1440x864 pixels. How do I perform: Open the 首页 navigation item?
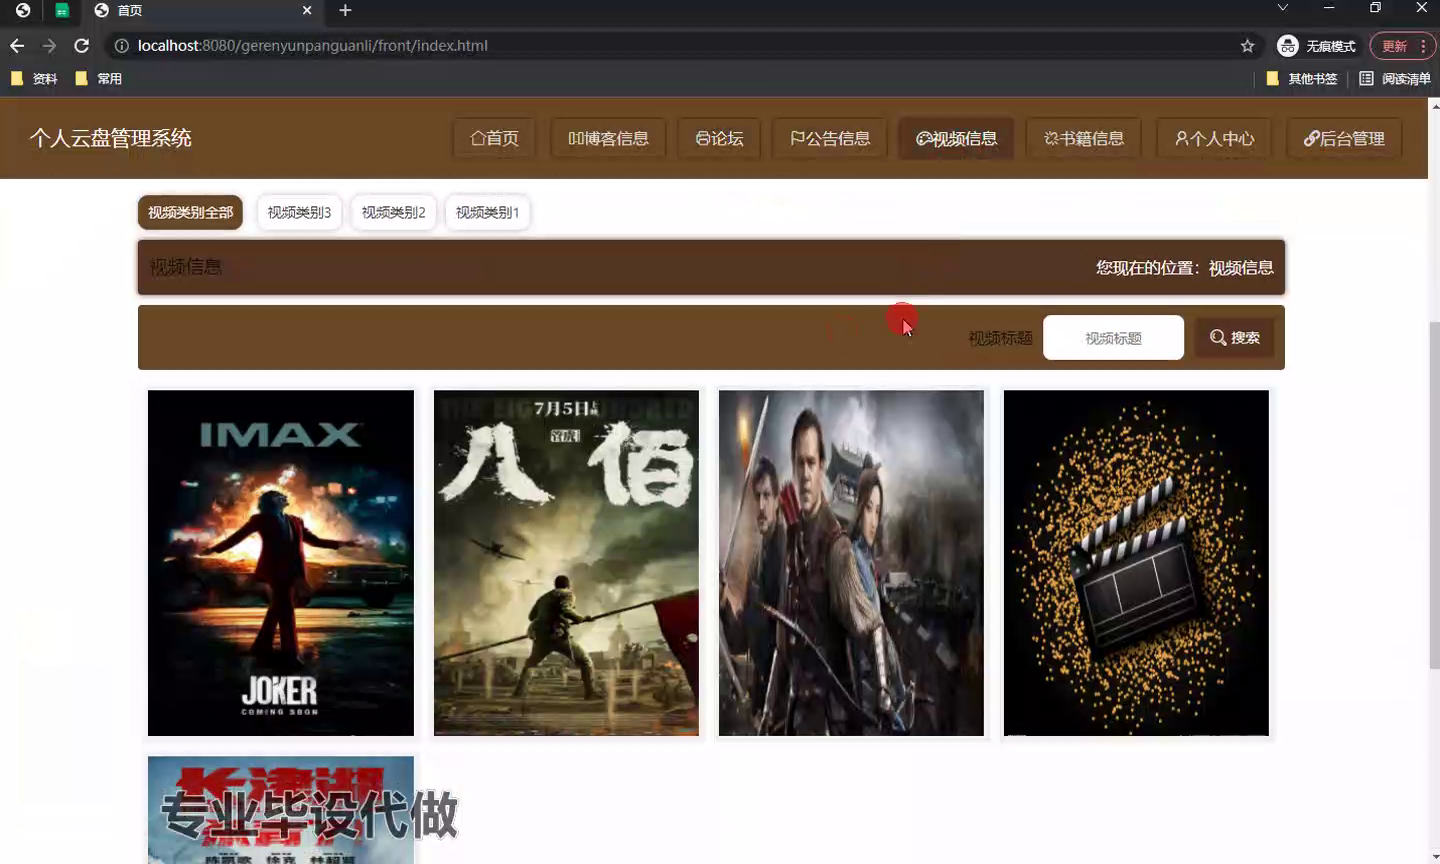494,138
